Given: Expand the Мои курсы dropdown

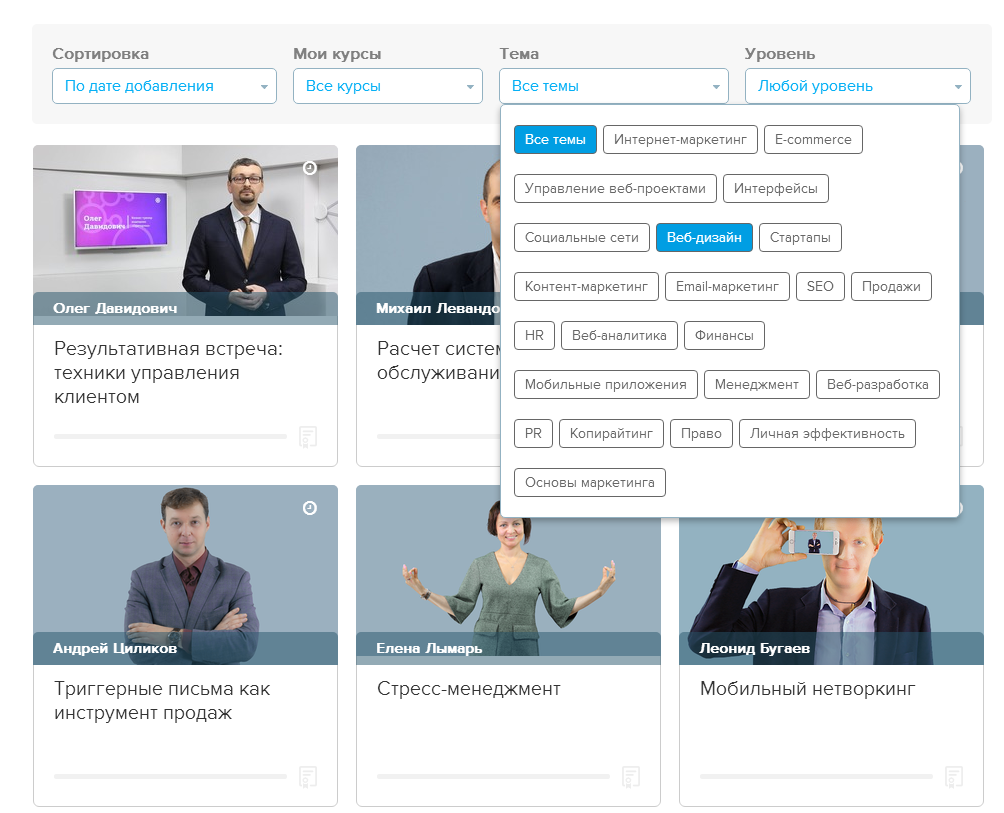Looking at the screenshot, I should (387, 86).
